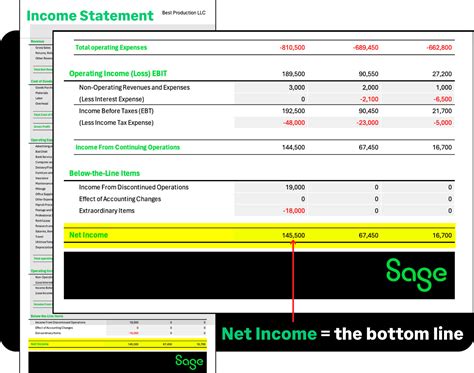Select the 3,000 non-operating revenues cell
474x373 pixels.
271,88
